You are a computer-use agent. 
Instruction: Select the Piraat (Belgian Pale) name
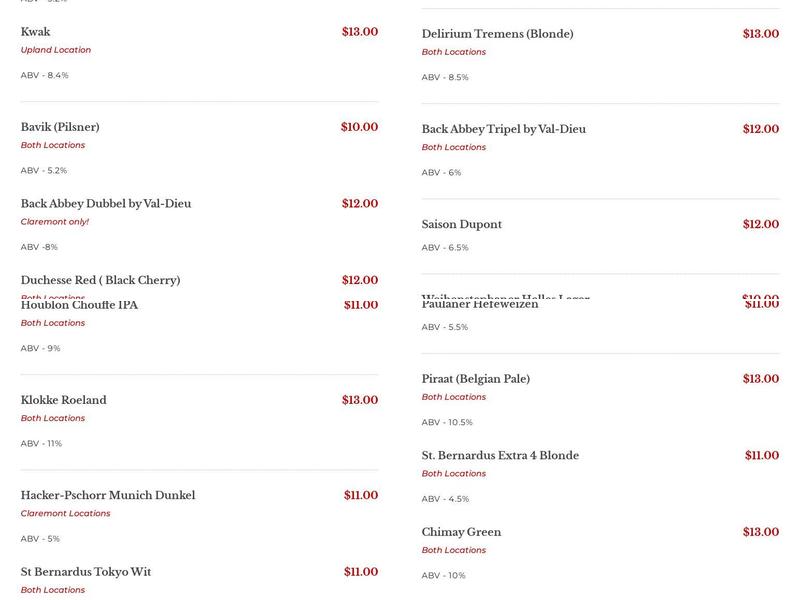(x=475, y=379)
